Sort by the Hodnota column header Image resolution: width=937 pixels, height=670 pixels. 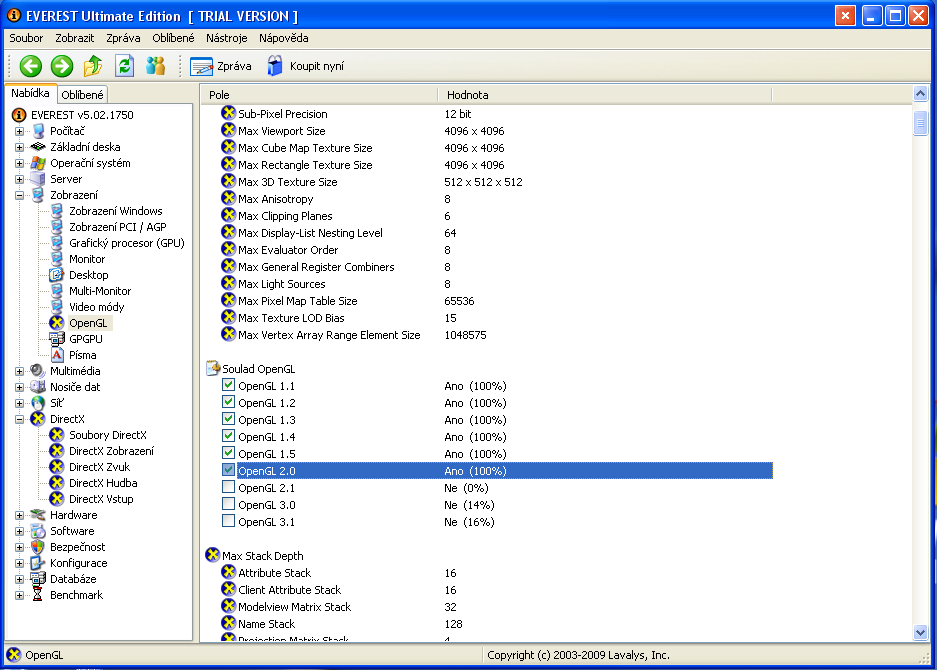(605, 94)
